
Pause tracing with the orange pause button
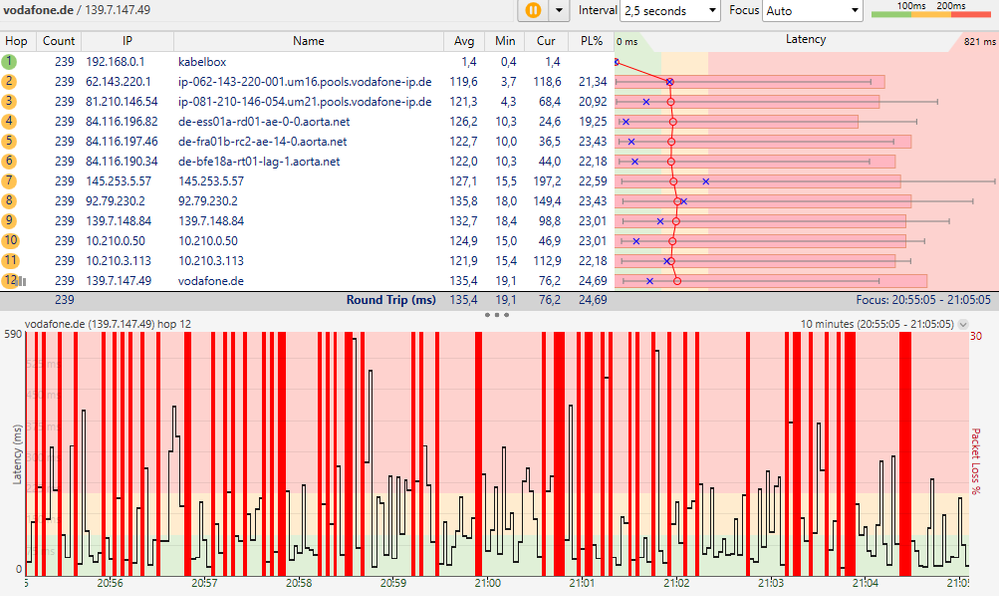(533, 10)
